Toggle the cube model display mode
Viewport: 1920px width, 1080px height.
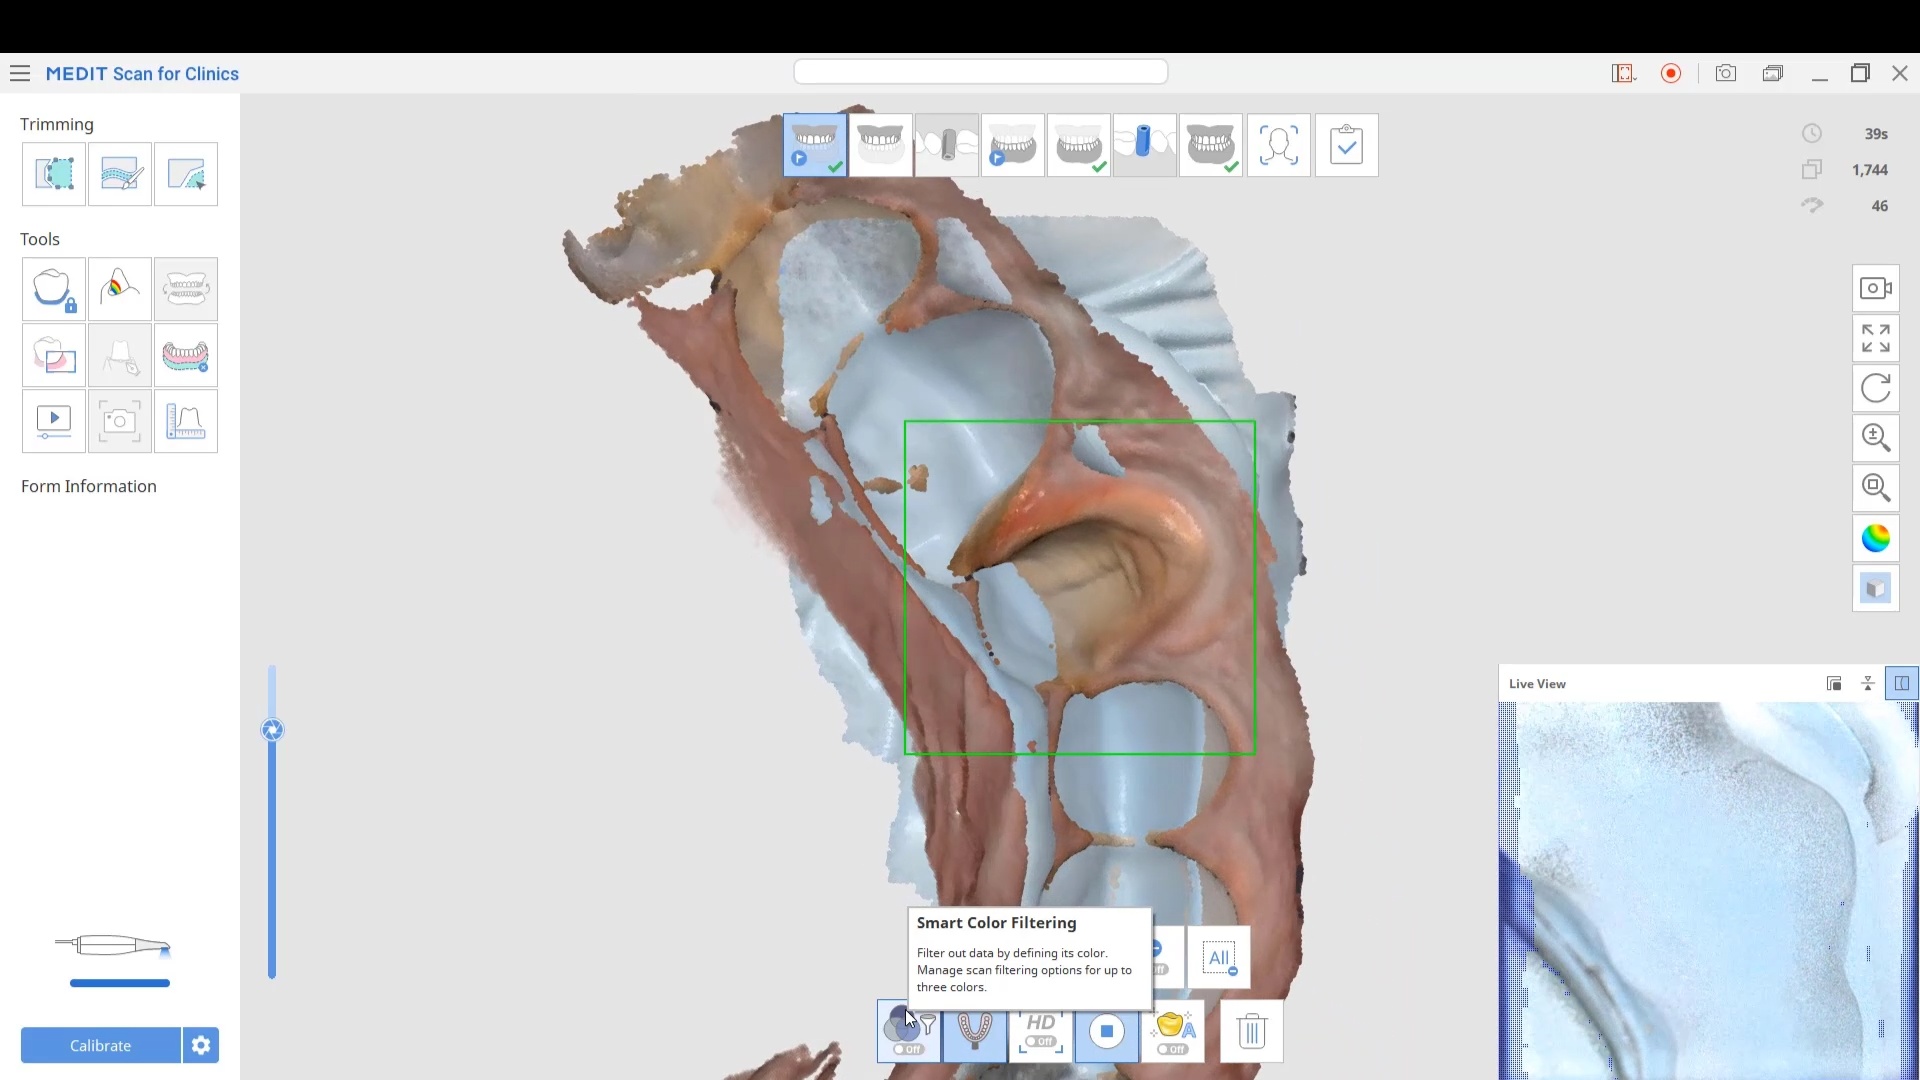(1876, 588)
